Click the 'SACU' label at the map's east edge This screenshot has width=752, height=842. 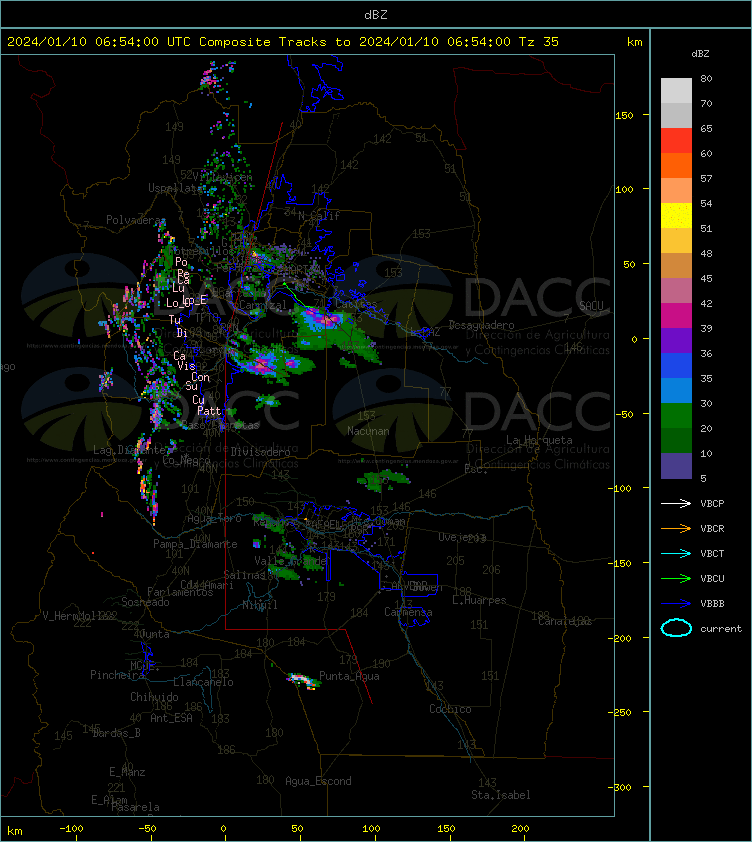(x=591, y=306)
